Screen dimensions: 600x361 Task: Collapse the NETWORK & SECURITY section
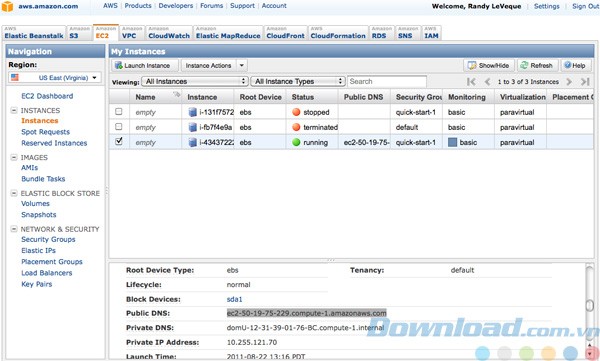click(14, 229)
